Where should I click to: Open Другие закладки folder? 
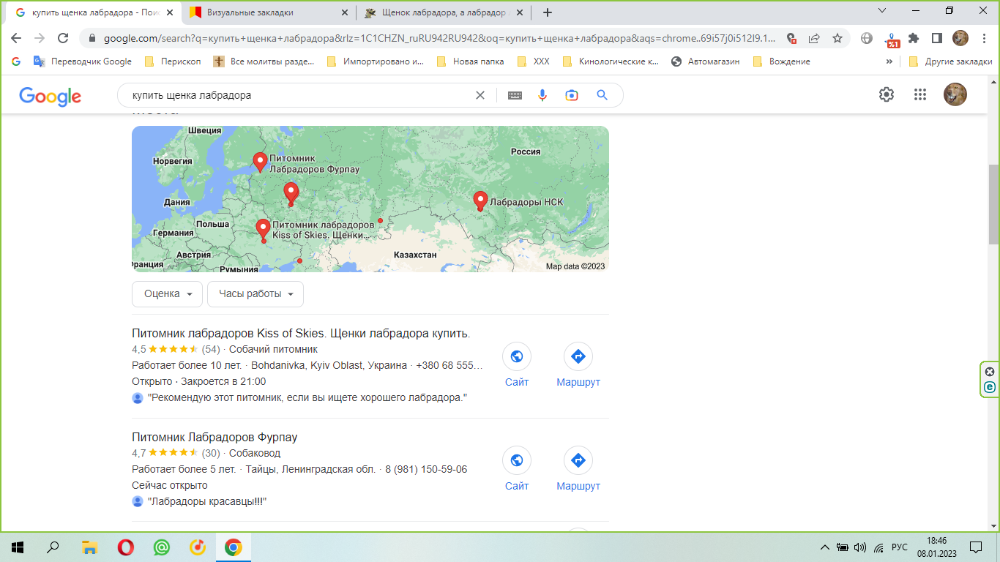point(950,61)
